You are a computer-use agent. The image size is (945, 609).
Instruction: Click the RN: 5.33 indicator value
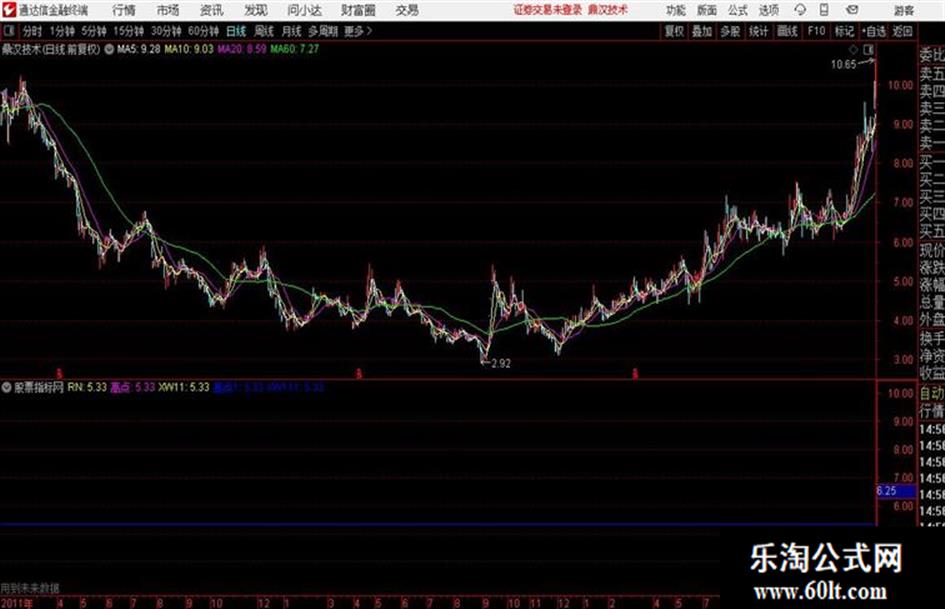coord(87,387)
